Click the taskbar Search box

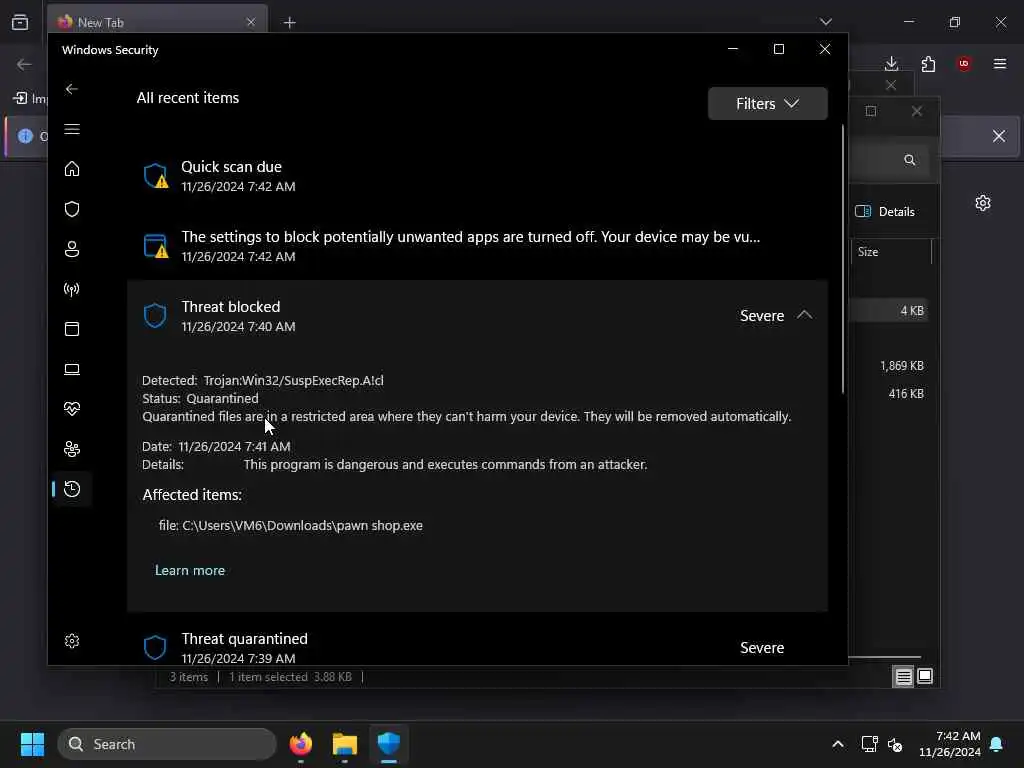167,744
